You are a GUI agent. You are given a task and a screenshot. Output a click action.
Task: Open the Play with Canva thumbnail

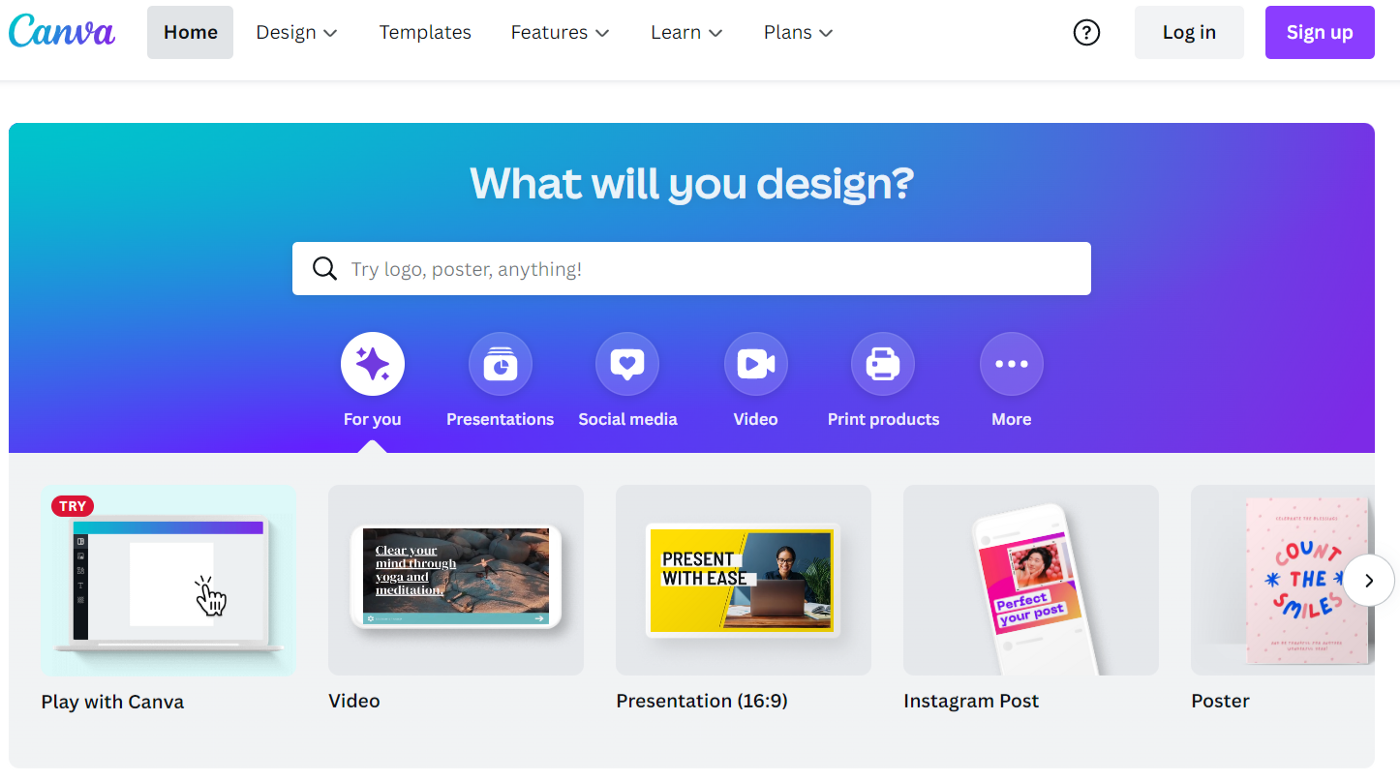[x=168, y=580]
